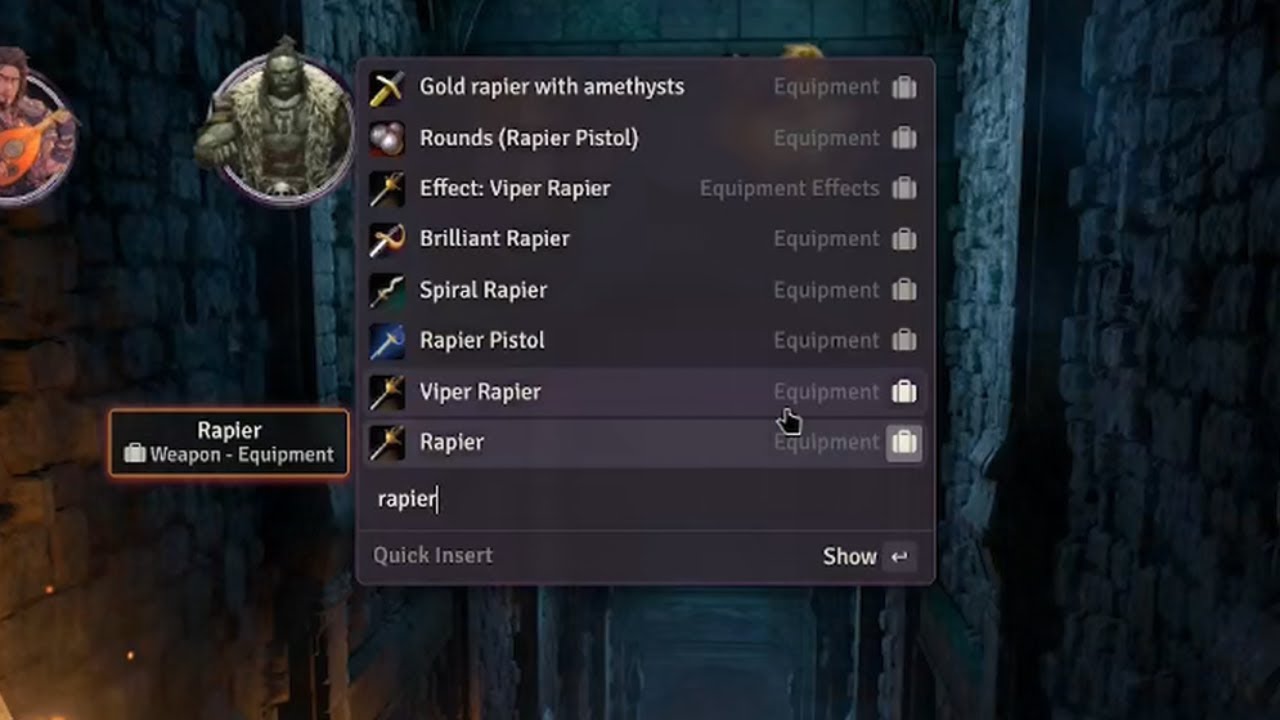The image size is (1280, 720).
Task: Click the Rounds (Rapier Pistol) ammo icon
Action: pyautogui.click(x=386, y=138)
